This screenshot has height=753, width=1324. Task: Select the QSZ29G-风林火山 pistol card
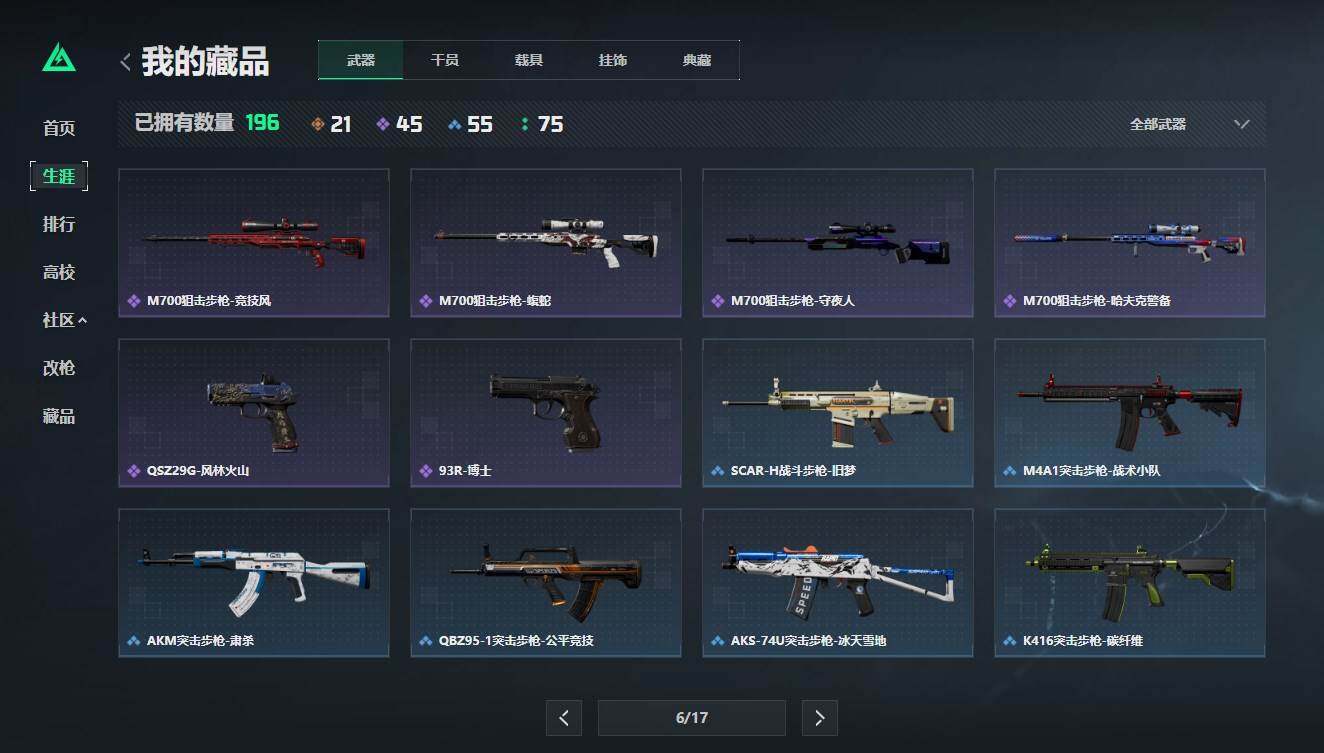tap(254, 413)
